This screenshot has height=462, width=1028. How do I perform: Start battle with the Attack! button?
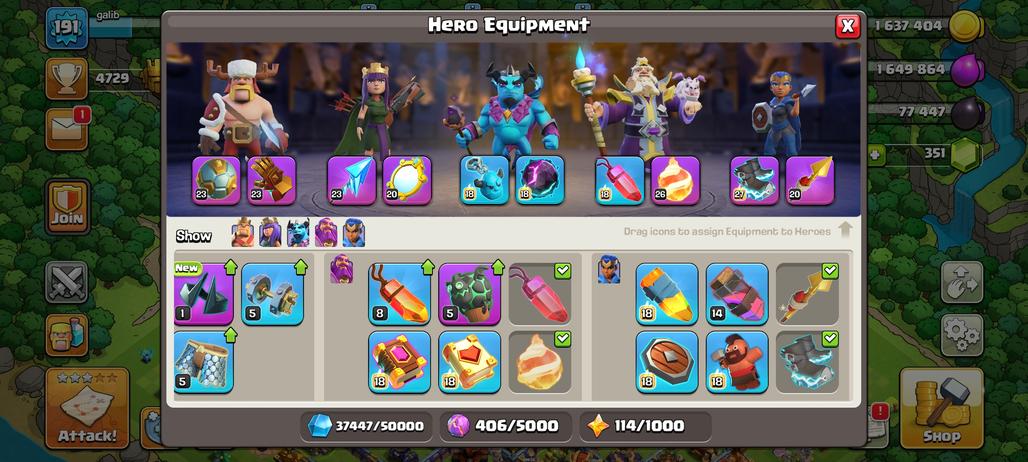(x=87, y=408)
